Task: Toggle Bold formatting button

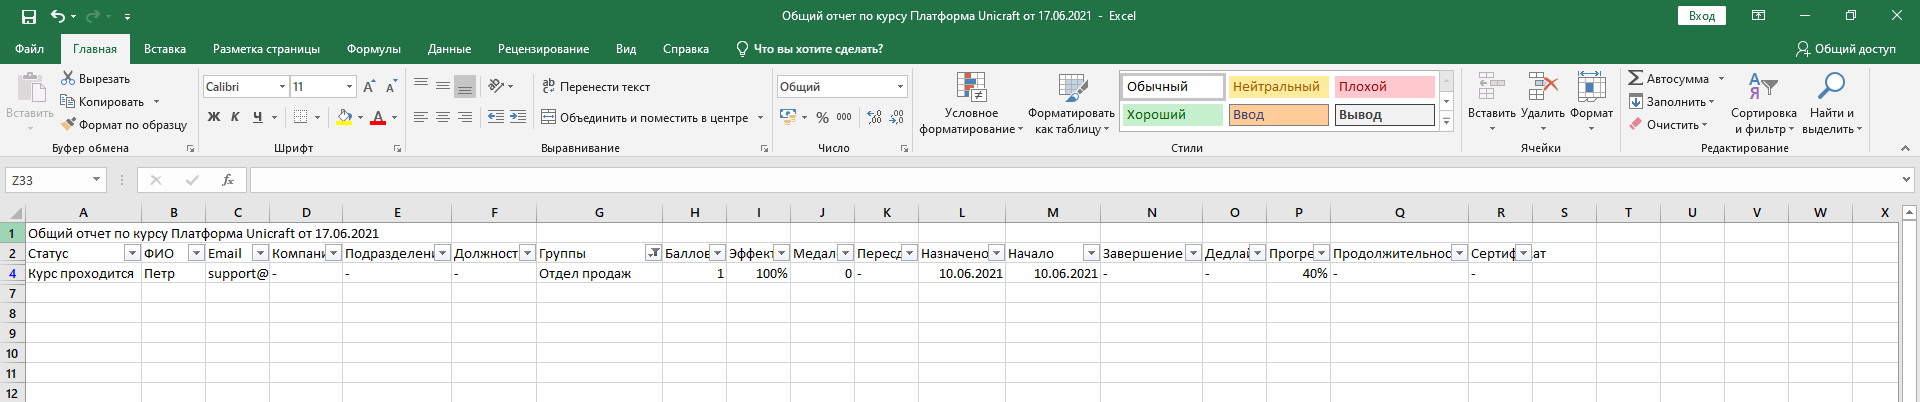Action: pos(213,117)
